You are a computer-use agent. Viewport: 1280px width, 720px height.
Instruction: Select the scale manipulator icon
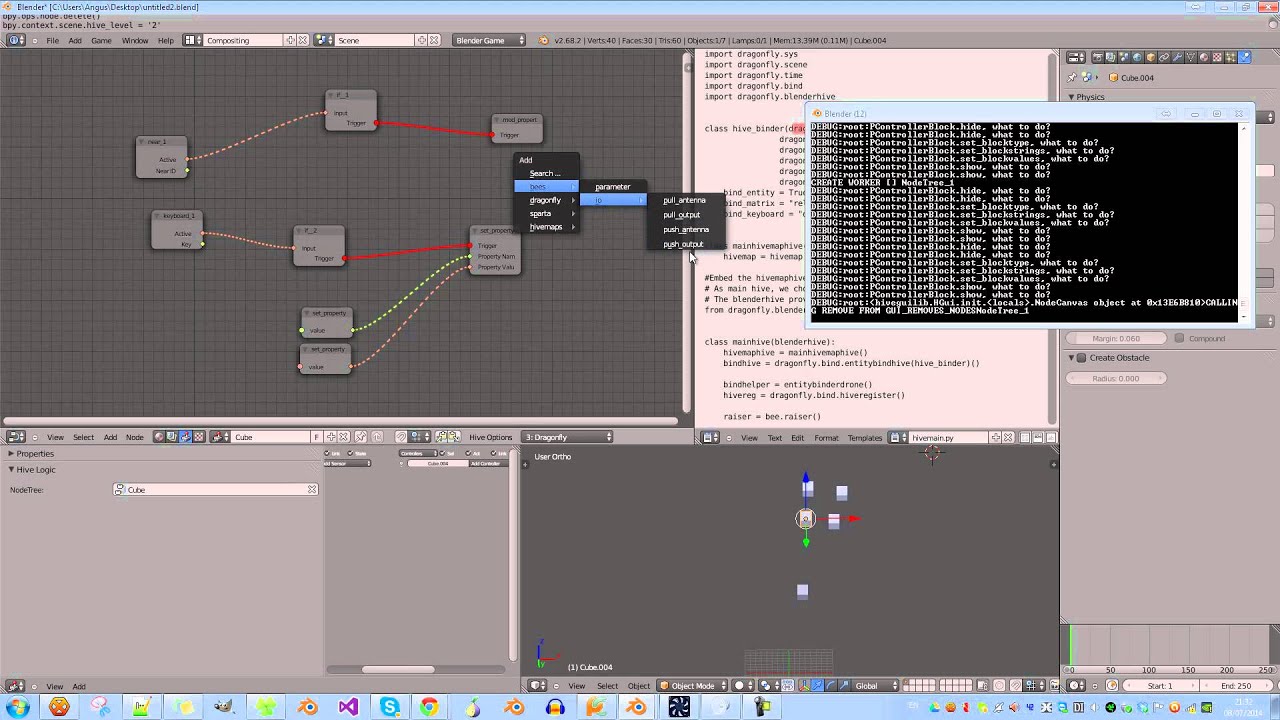coord(844,685)
